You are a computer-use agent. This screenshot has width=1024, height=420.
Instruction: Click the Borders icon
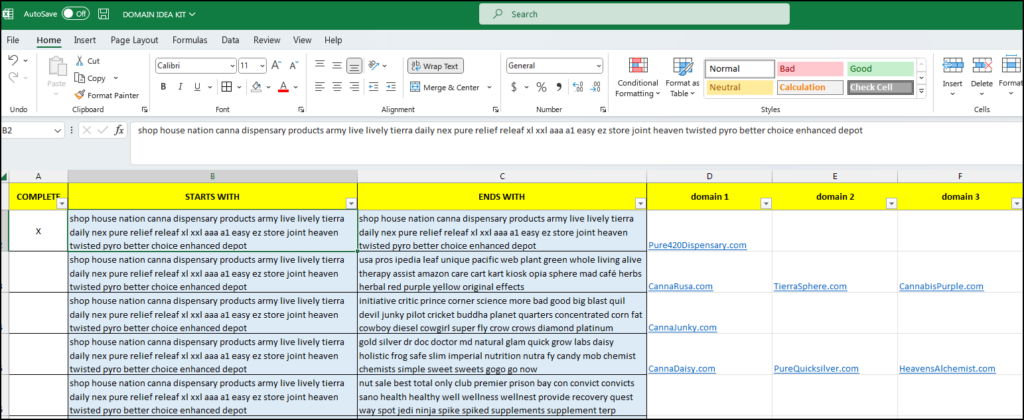coord(226,87)
